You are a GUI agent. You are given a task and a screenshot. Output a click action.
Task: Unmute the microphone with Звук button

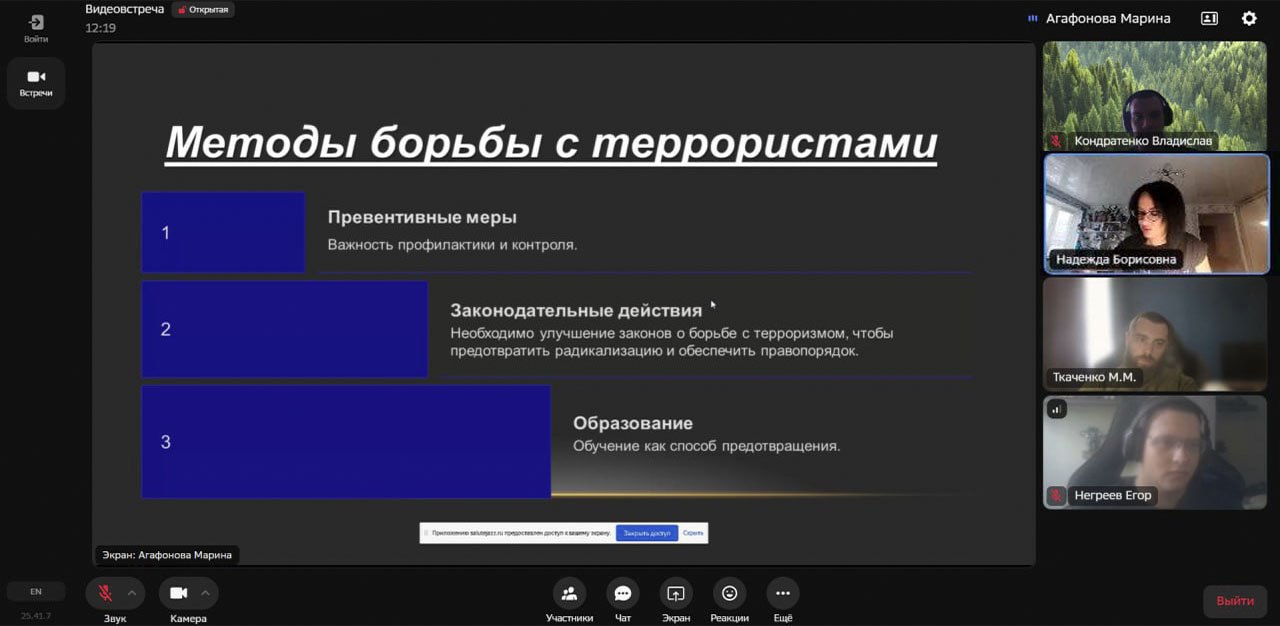point(105,593)
